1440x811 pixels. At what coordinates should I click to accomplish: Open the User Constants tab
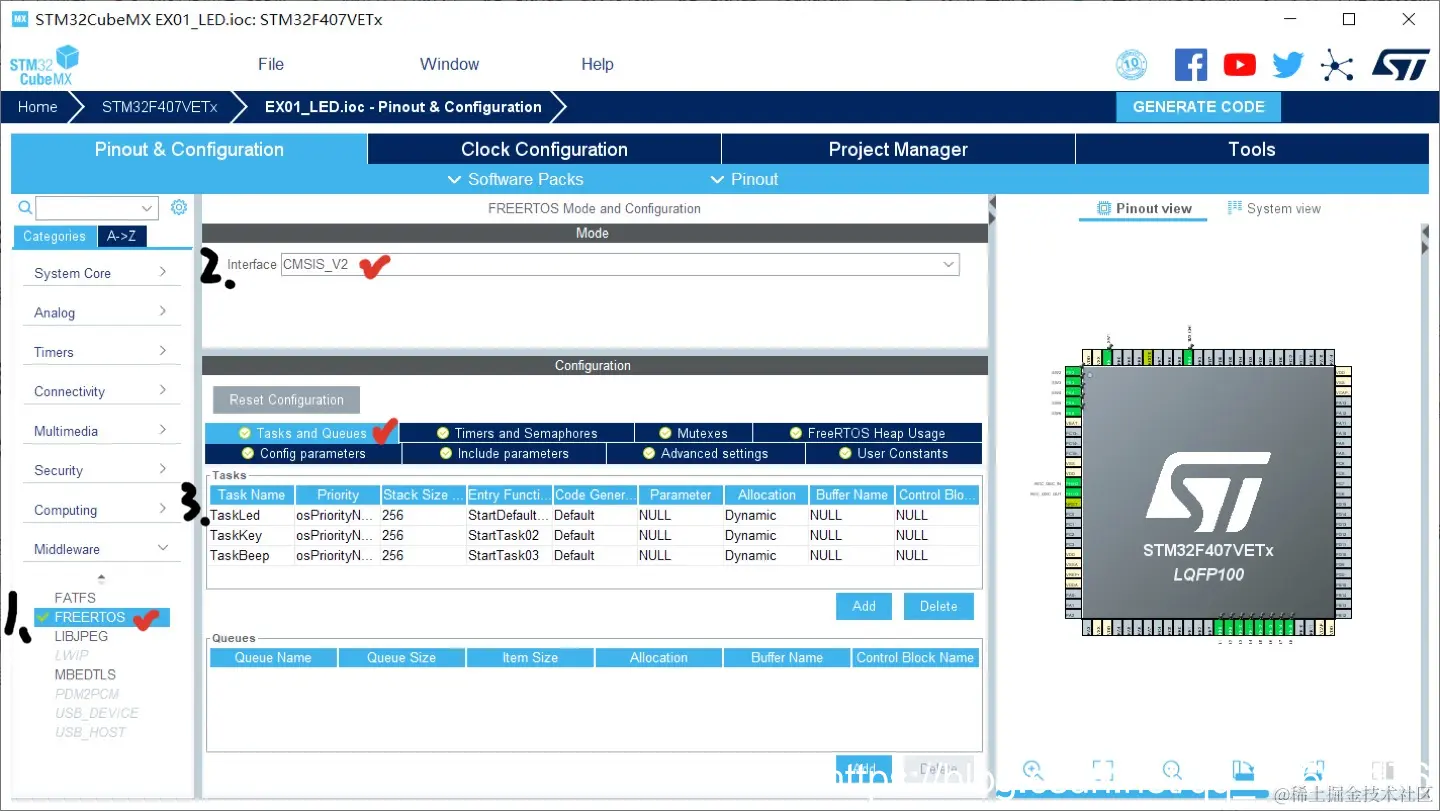tap(894, 453)
